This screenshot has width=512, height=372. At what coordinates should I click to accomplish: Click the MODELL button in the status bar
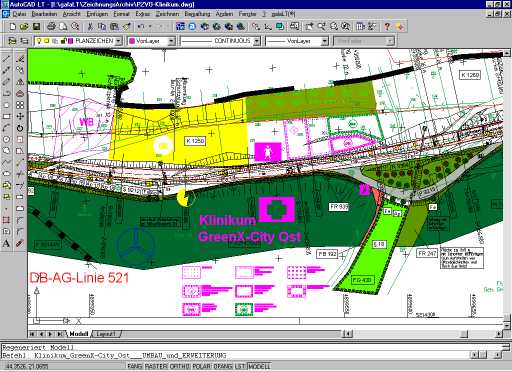(x=259, y=366)
